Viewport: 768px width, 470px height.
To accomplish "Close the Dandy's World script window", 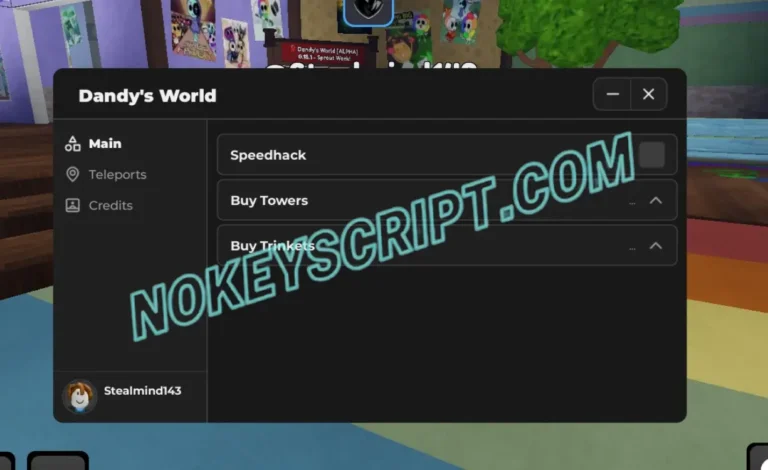I will 648,94.
